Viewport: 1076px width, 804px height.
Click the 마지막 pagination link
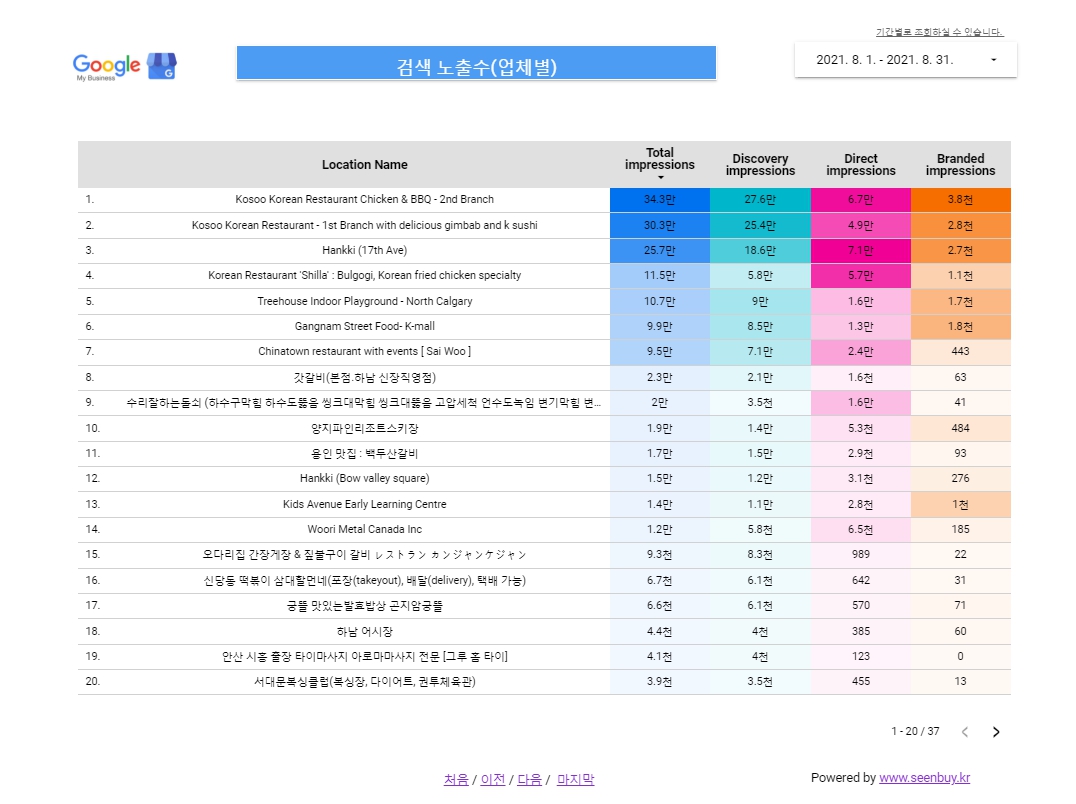click(x=575, y=778)
